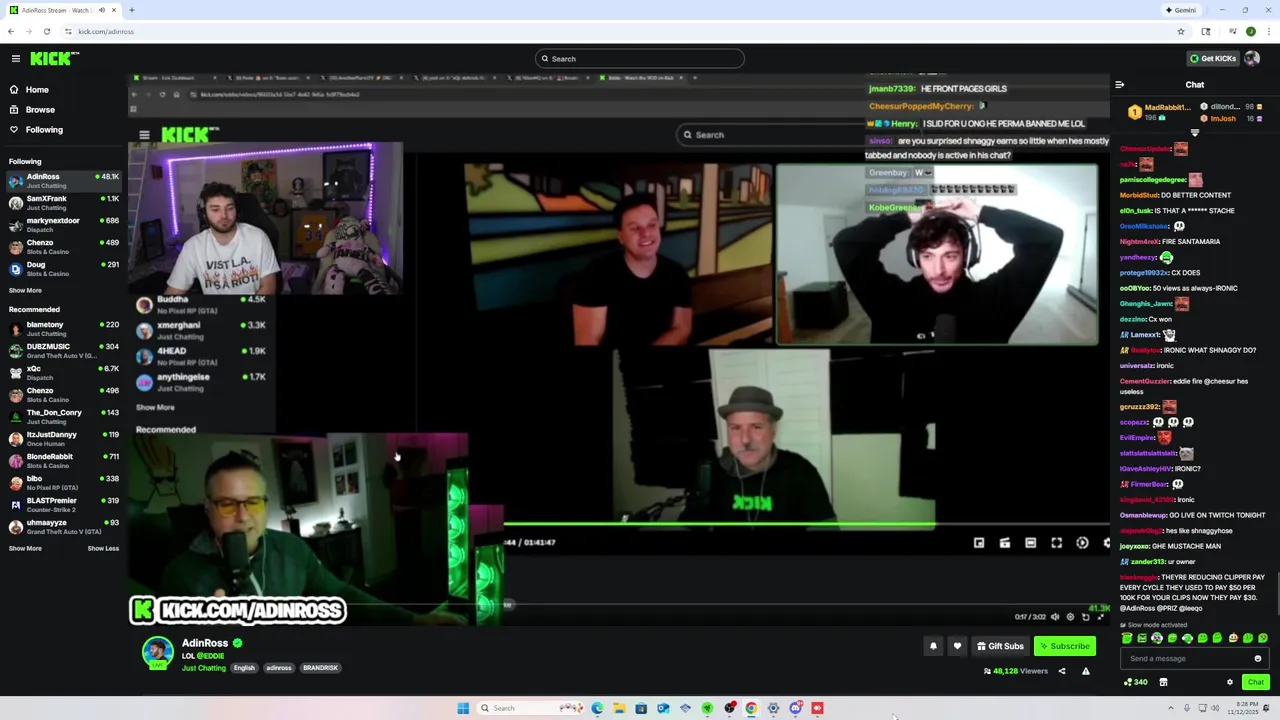
Task: Open embedded video fullscreen icon in stream
Action: (1056, 543)
